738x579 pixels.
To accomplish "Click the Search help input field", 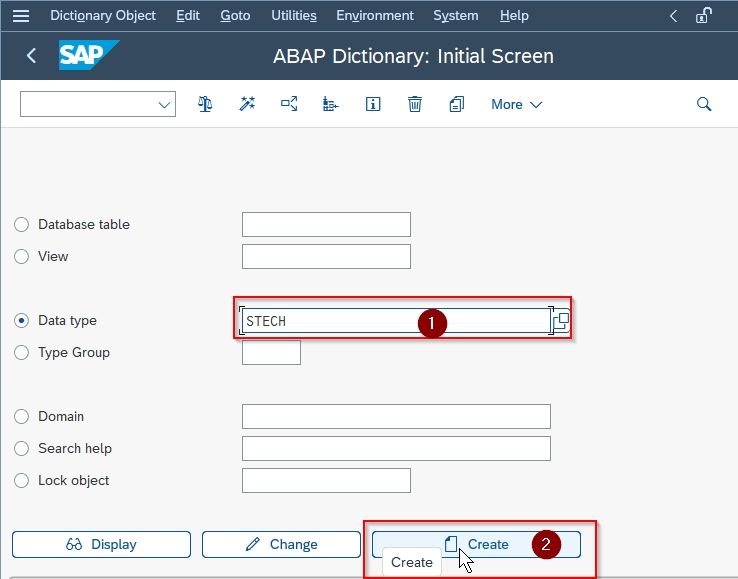I will [396, 449].
